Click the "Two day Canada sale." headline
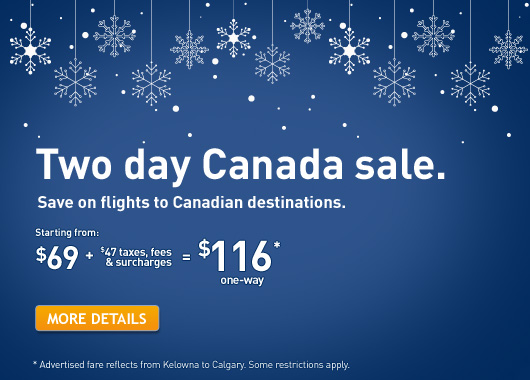This screenshot has height=380, width=530. pos(241,165)
